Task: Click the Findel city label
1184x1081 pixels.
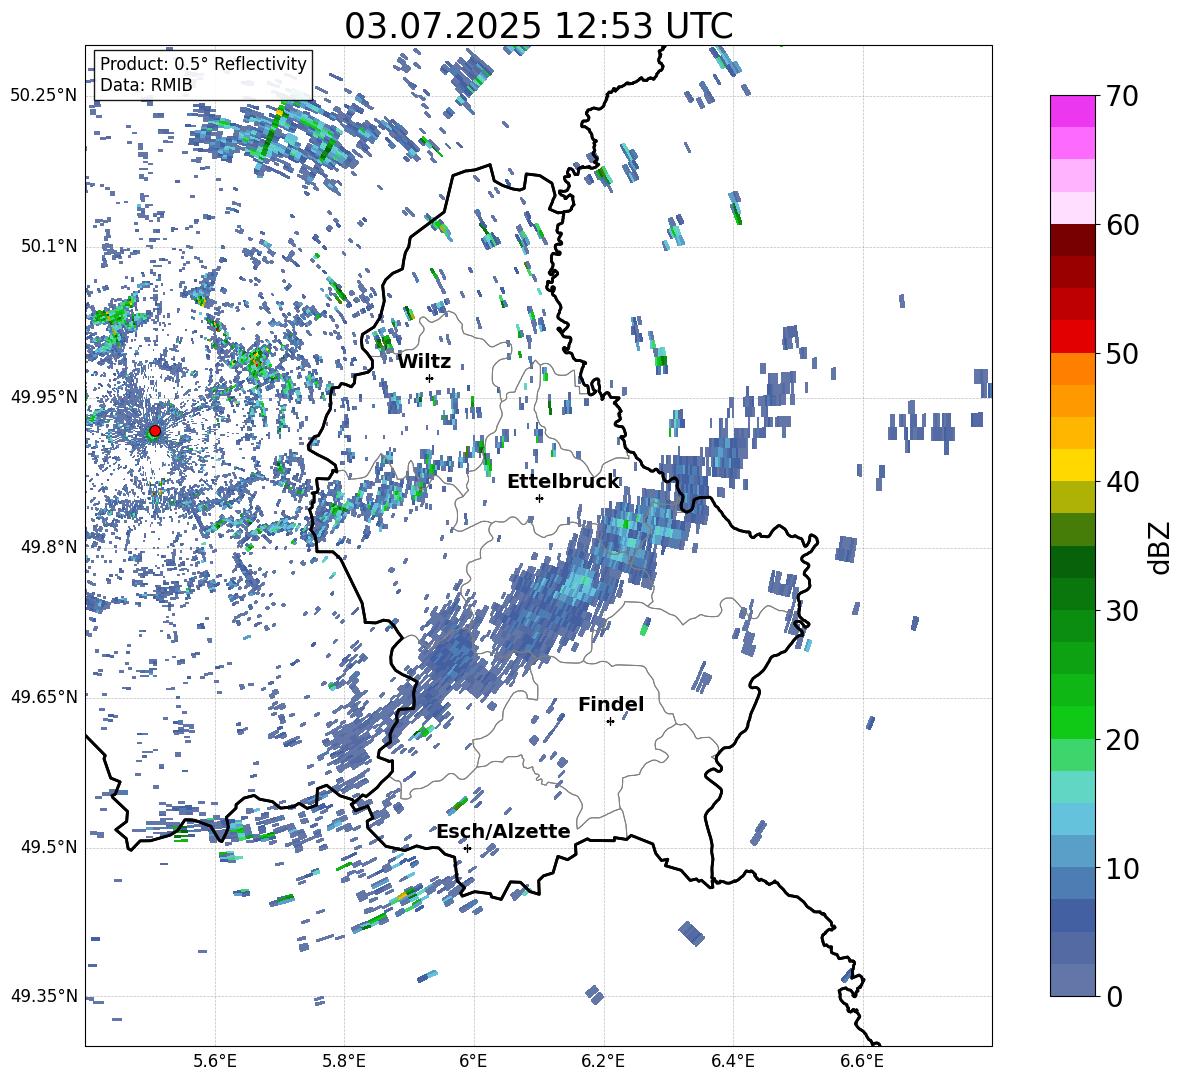Action: coord(611,704)
